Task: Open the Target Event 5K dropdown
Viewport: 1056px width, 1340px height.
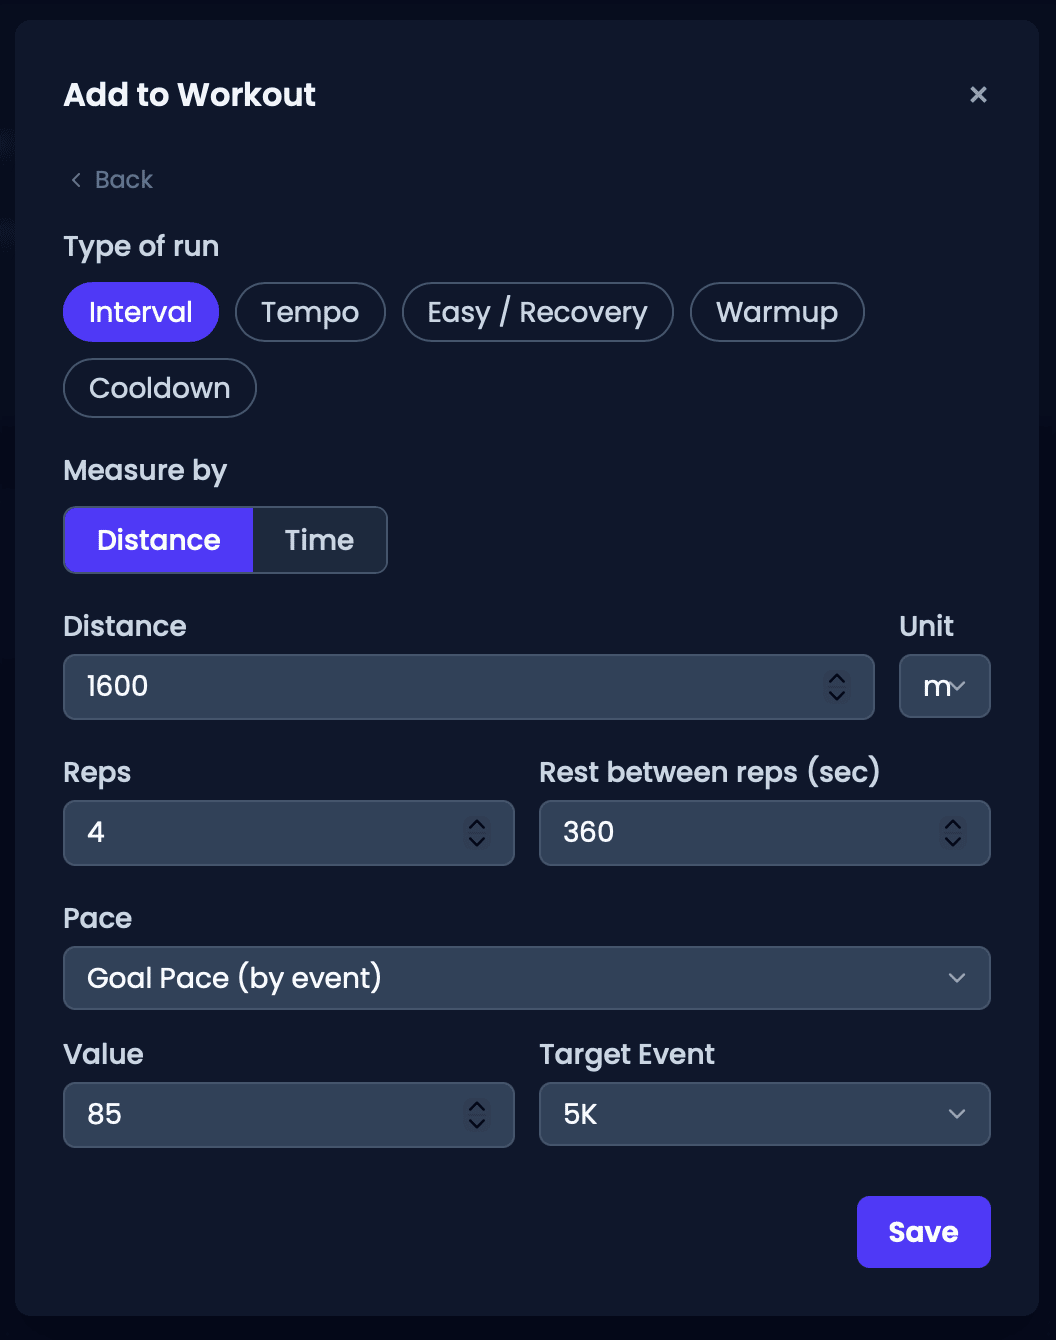Action: 765,1114
